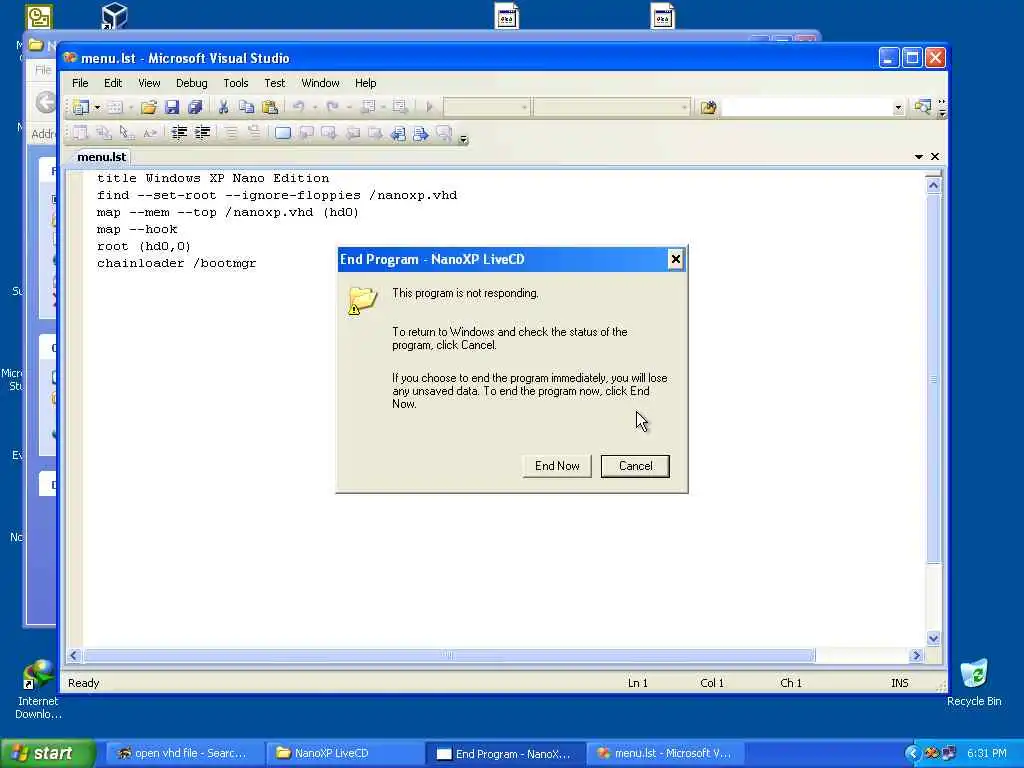Click the 'root (hd0,0)' code line
The image size is (1024, 768).
click(x=144, y=246)
